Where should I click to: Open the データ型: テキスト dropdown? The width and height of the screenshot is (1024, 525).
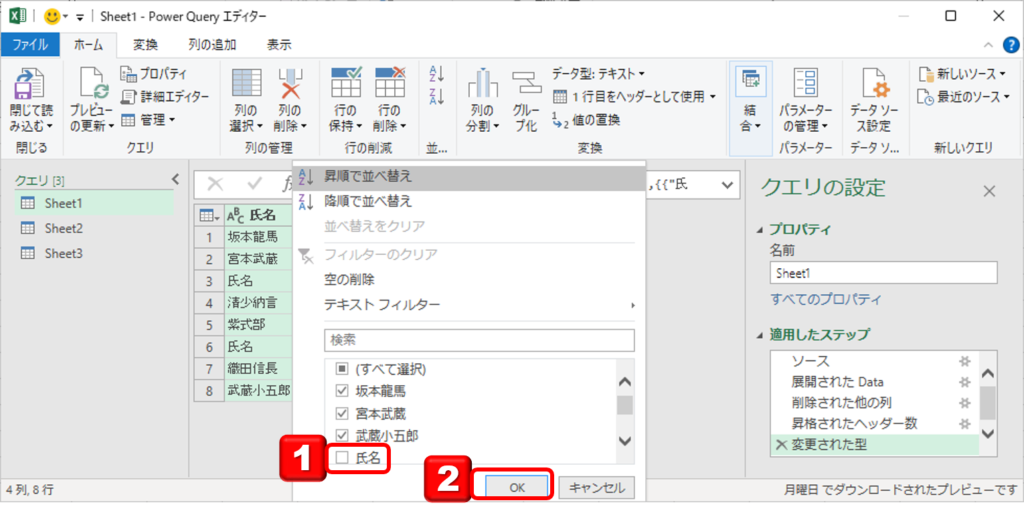pos(598,73)
